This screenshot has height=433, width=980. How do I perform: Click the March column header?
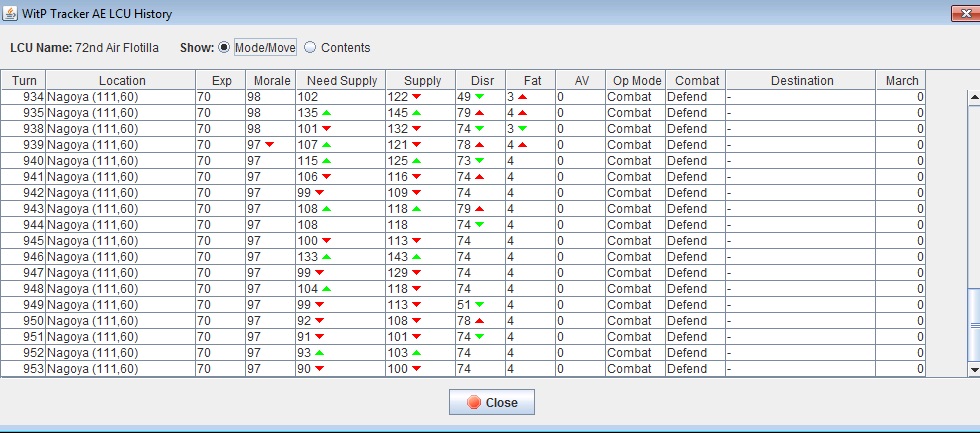click(901, 81)
